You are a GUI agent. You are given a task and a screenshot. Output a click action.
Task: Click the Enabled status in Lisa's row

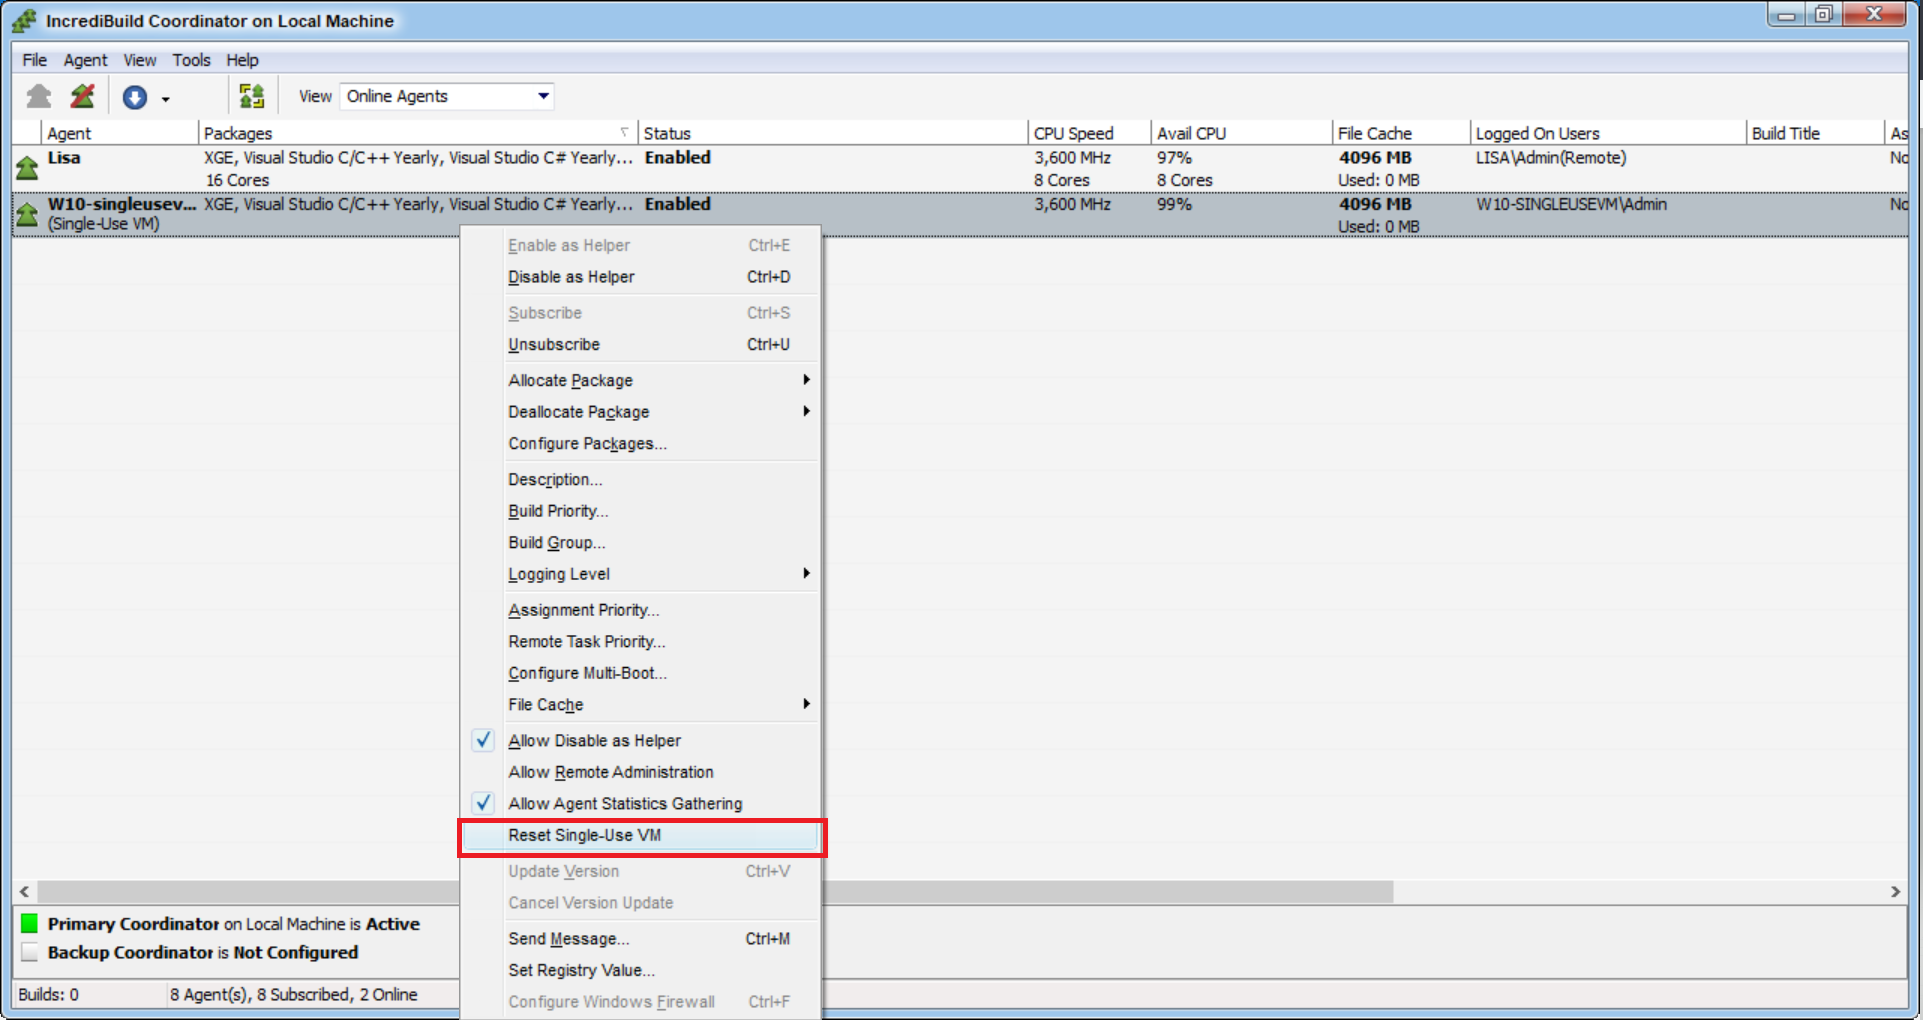tap(678, 157)
